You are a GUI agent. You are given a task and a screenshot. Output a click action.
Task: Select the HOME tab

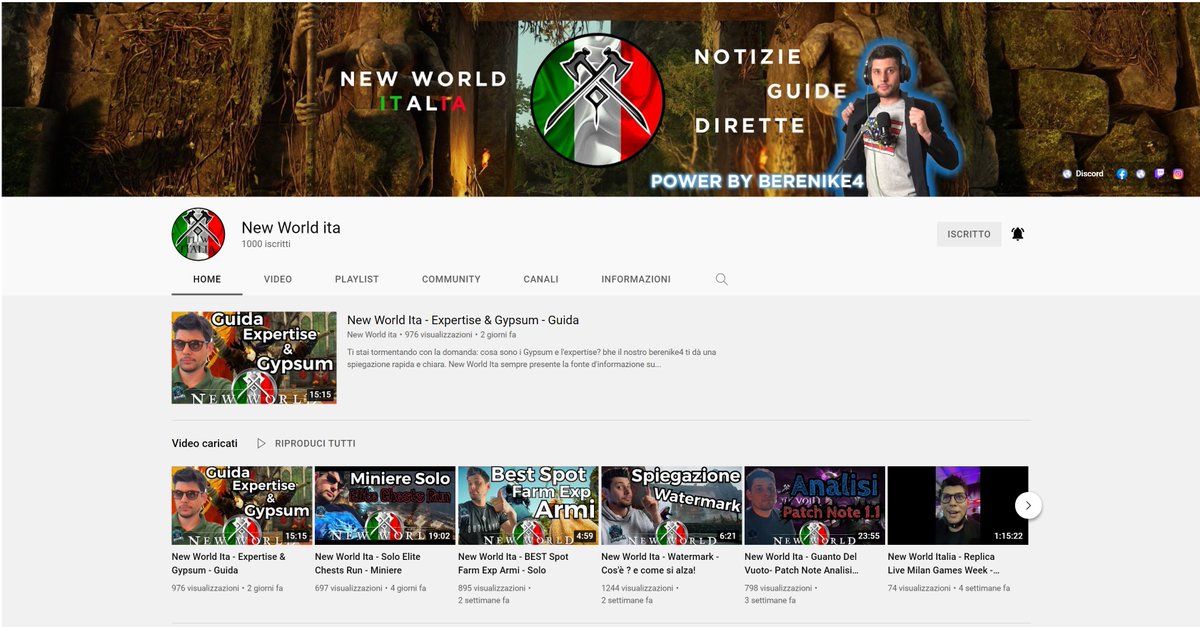point(207,279)
